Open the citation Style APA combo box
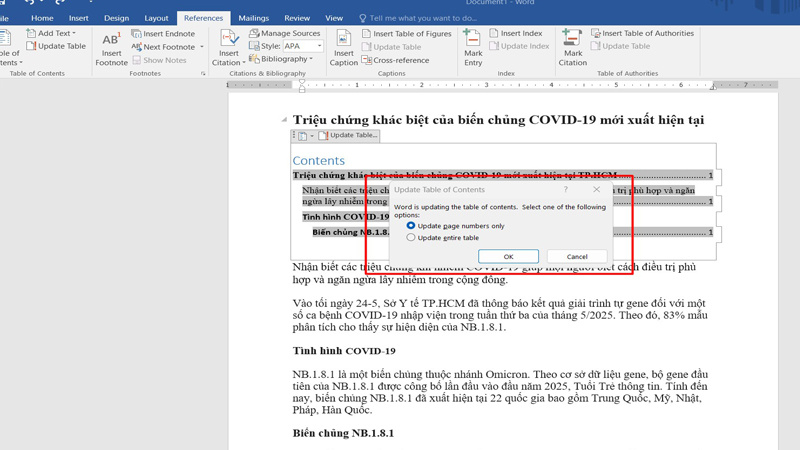Screen dimensions: 800x450 [x=303, y=46]
